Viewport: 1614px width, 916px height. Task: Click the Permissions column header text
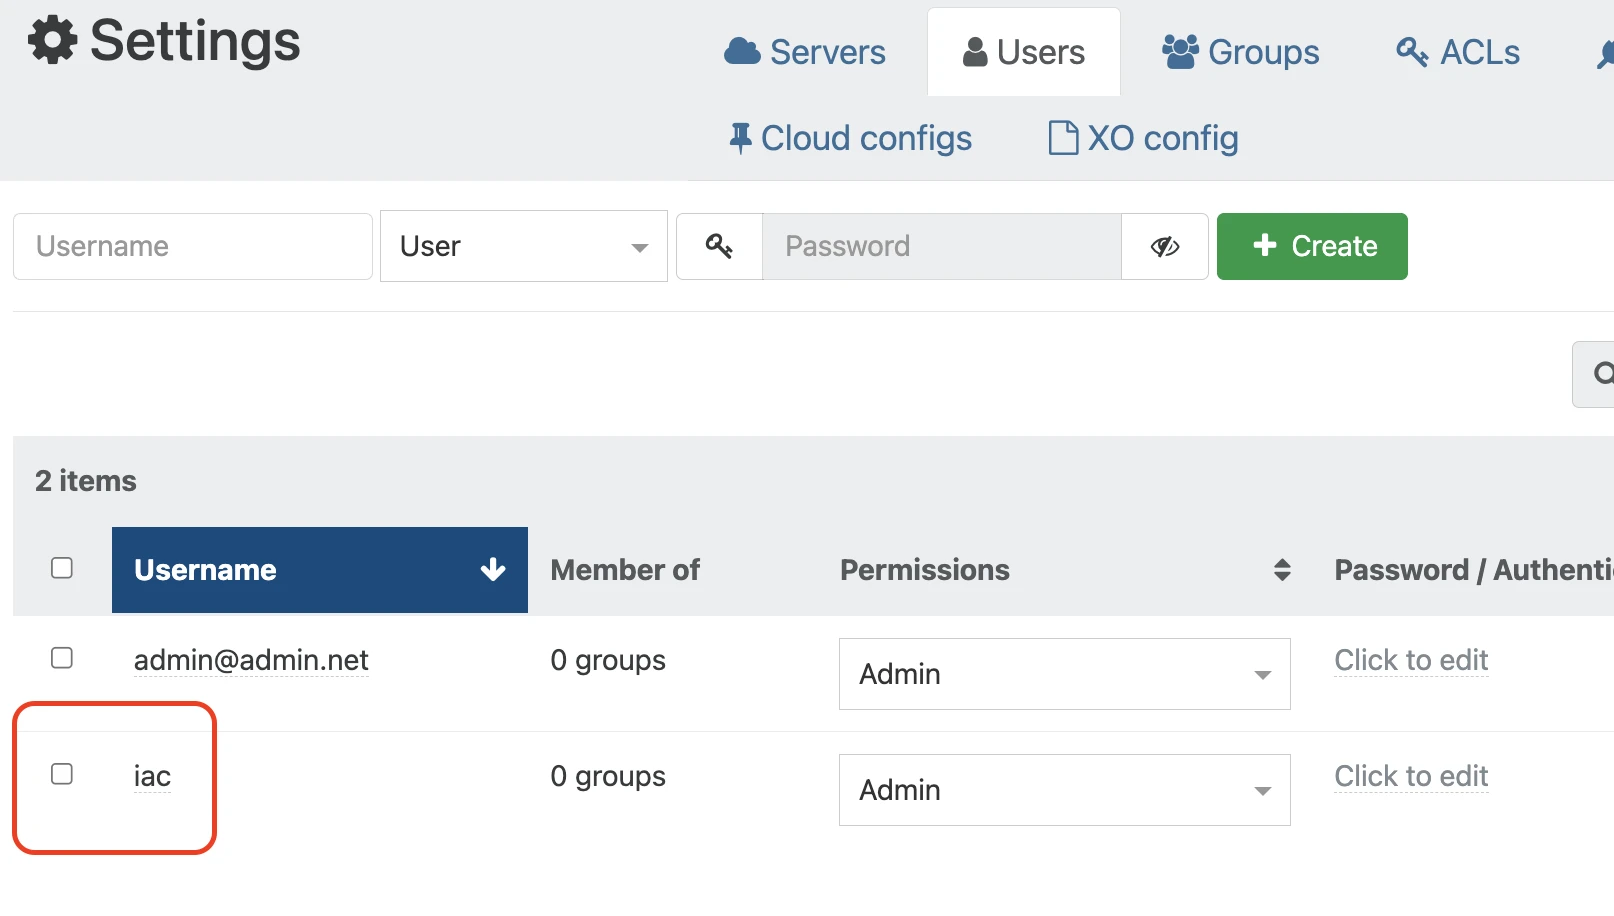point(925,570)
